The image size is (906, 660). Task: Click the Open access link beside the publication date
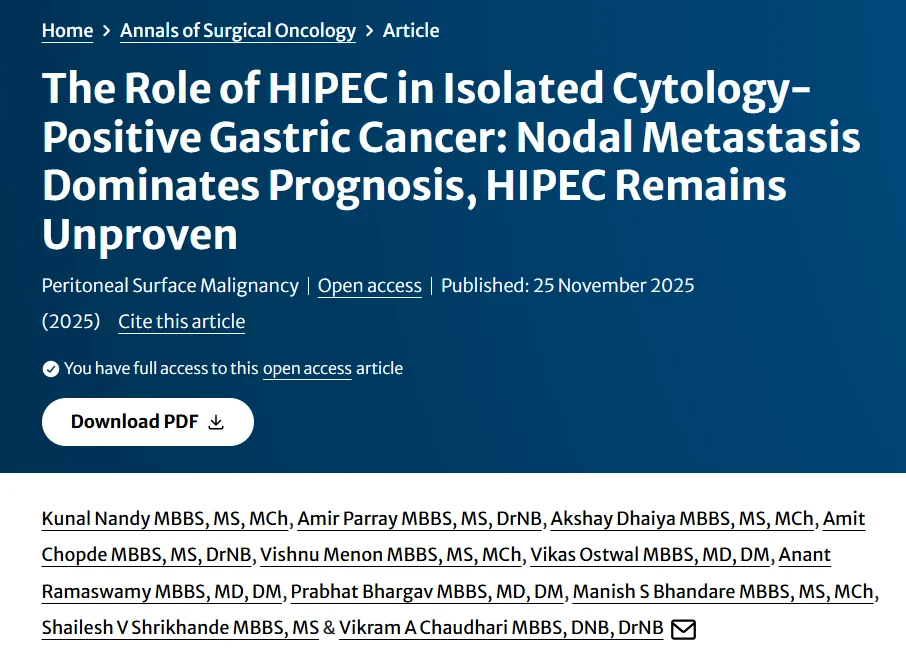point(369,286)
